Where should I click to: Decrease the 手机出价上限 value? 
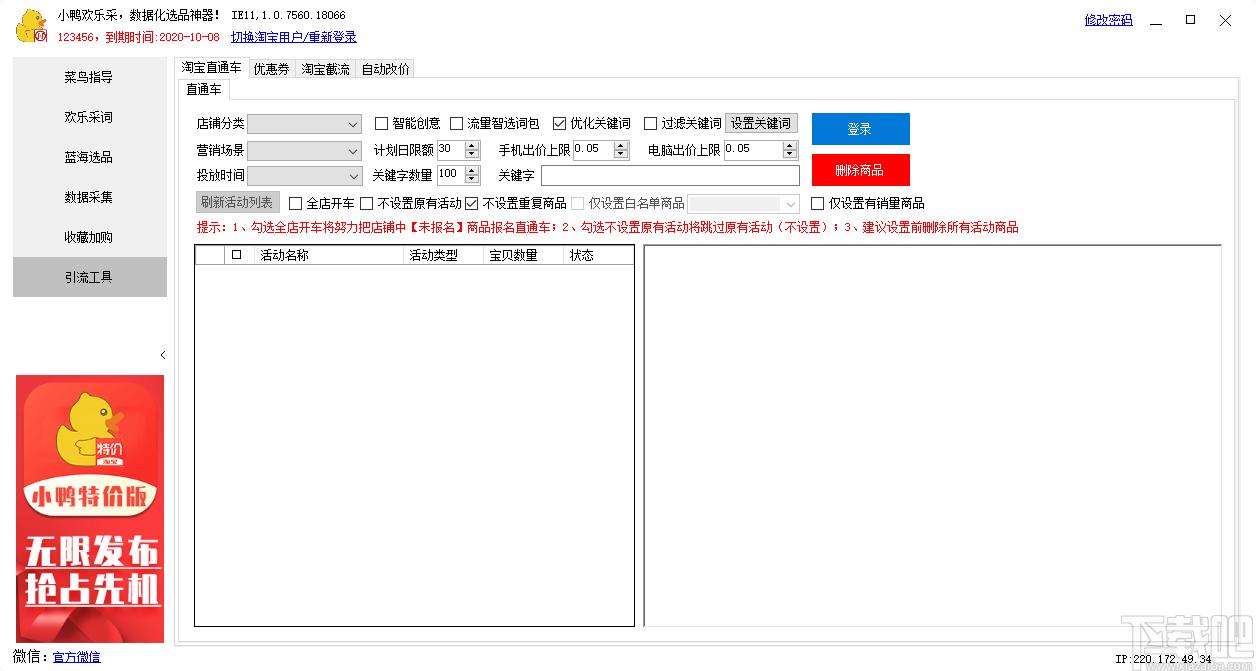coord(621,154)
